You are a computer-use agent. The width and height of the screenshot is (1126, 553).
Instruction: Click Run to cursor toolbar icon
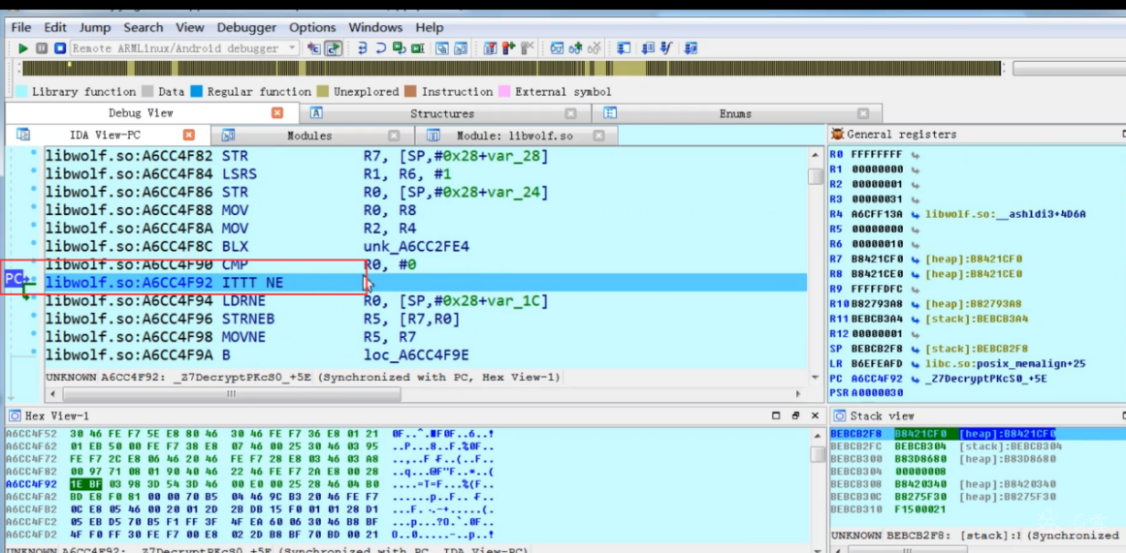pos(417,48)
